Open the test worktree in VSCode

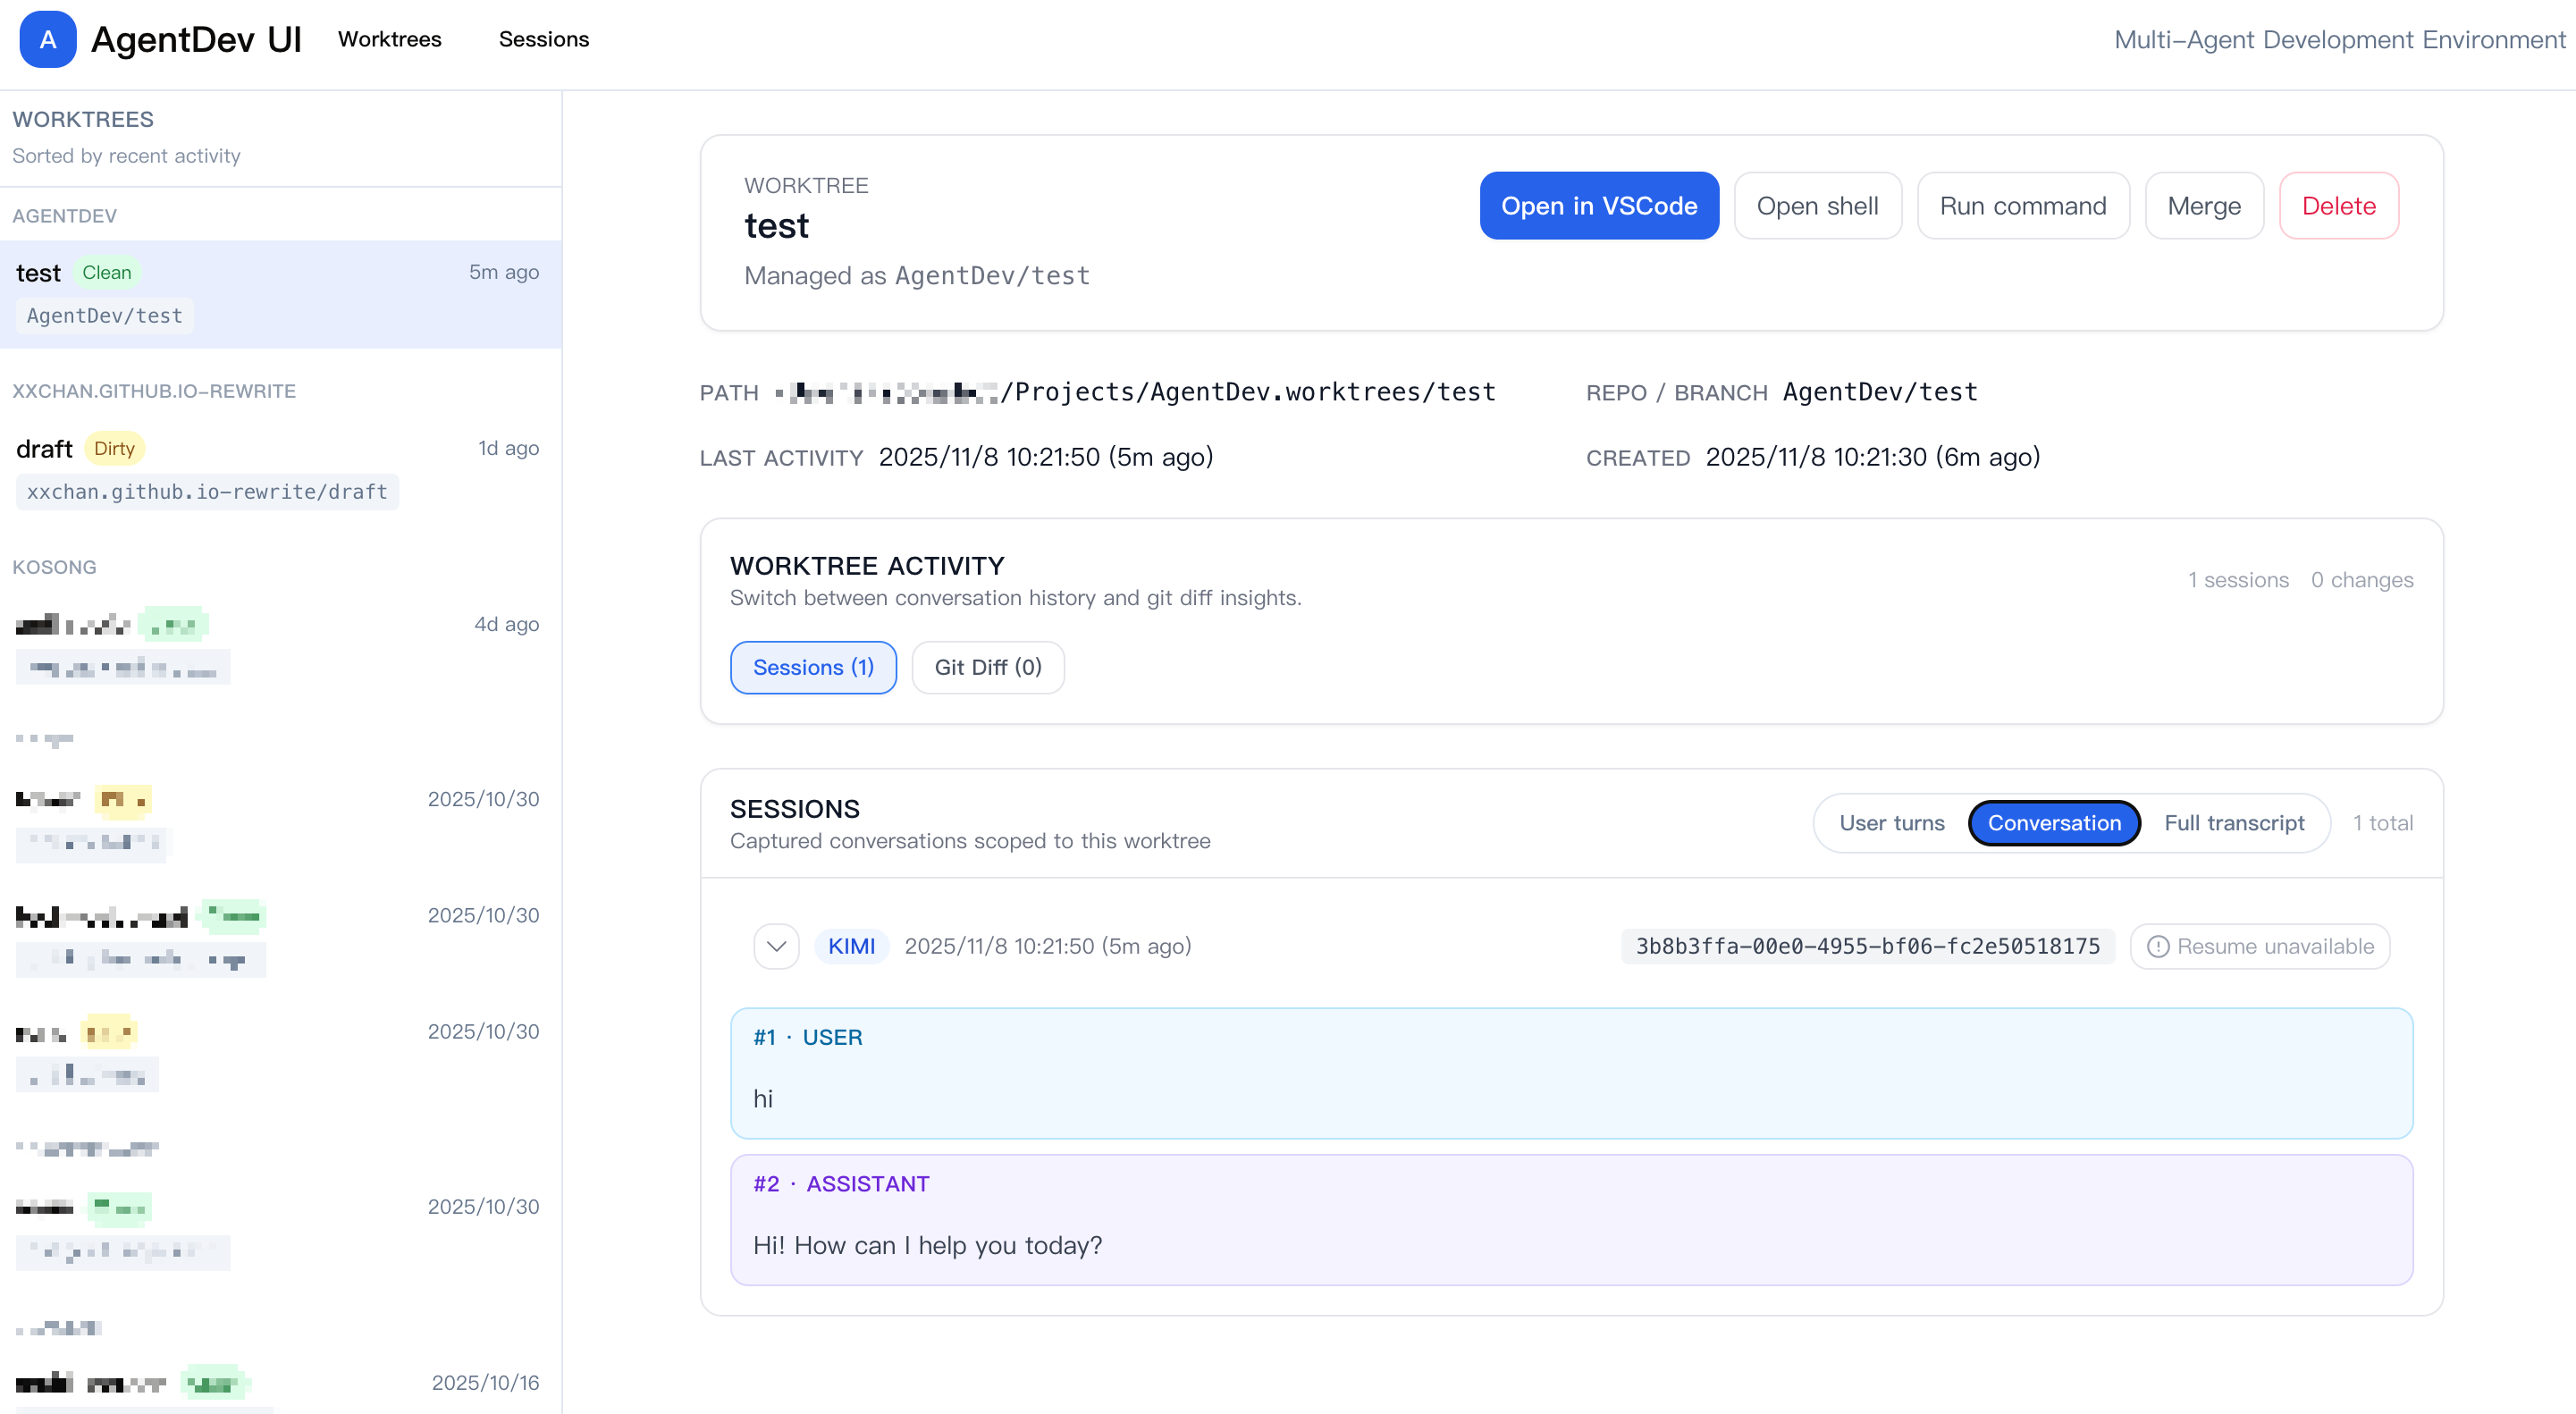pos(1598,205)
